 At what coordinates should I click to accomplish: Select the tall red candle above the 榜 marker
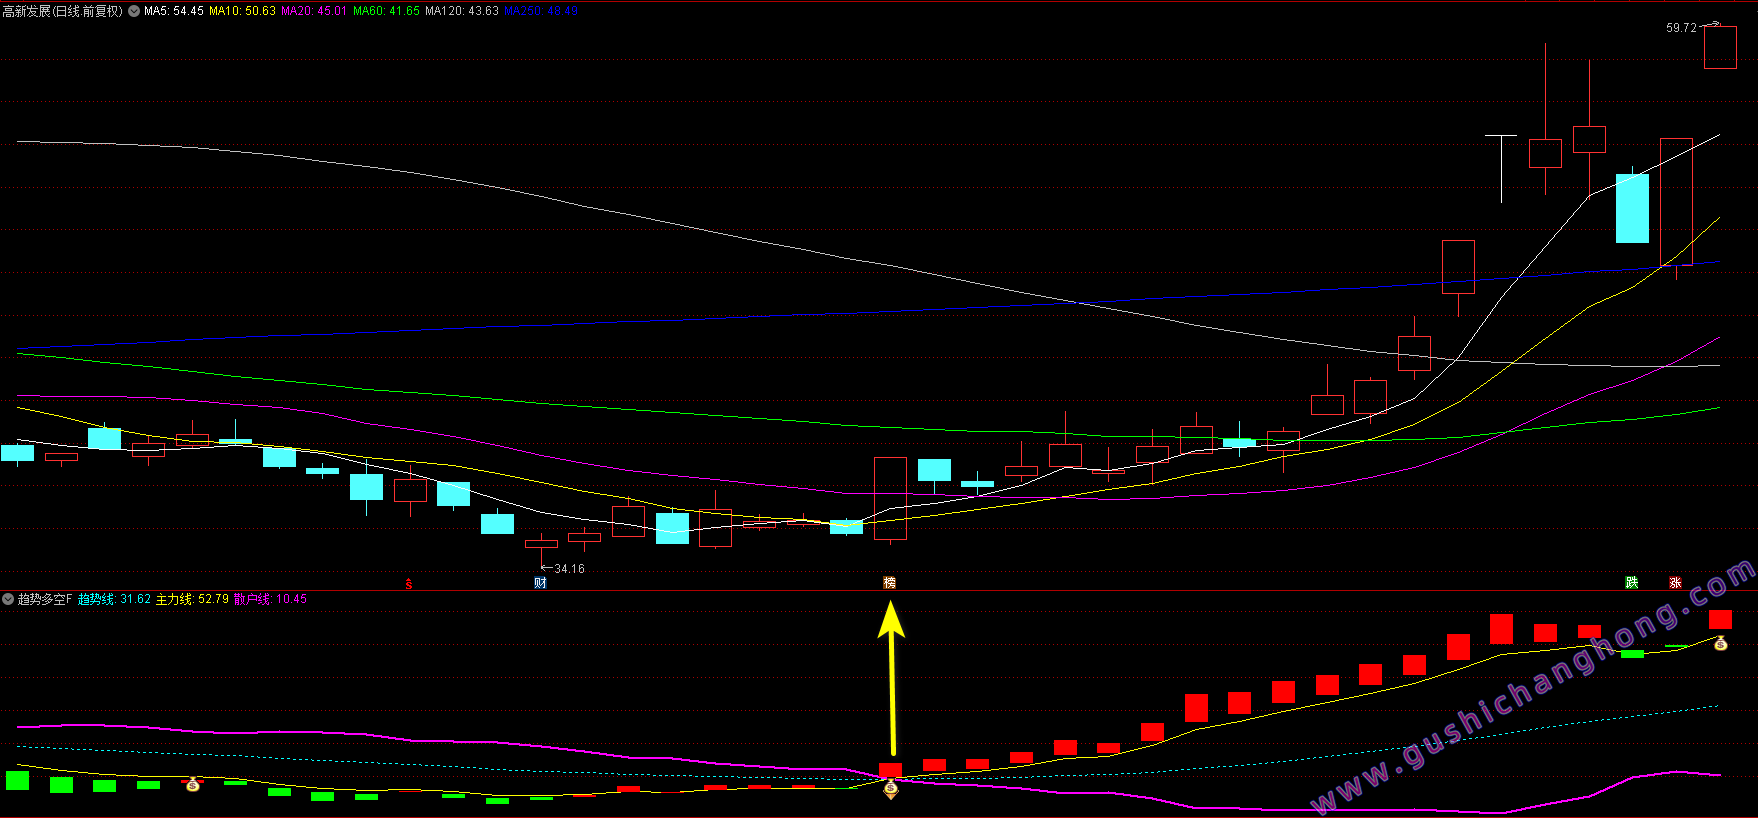point(890,499)
